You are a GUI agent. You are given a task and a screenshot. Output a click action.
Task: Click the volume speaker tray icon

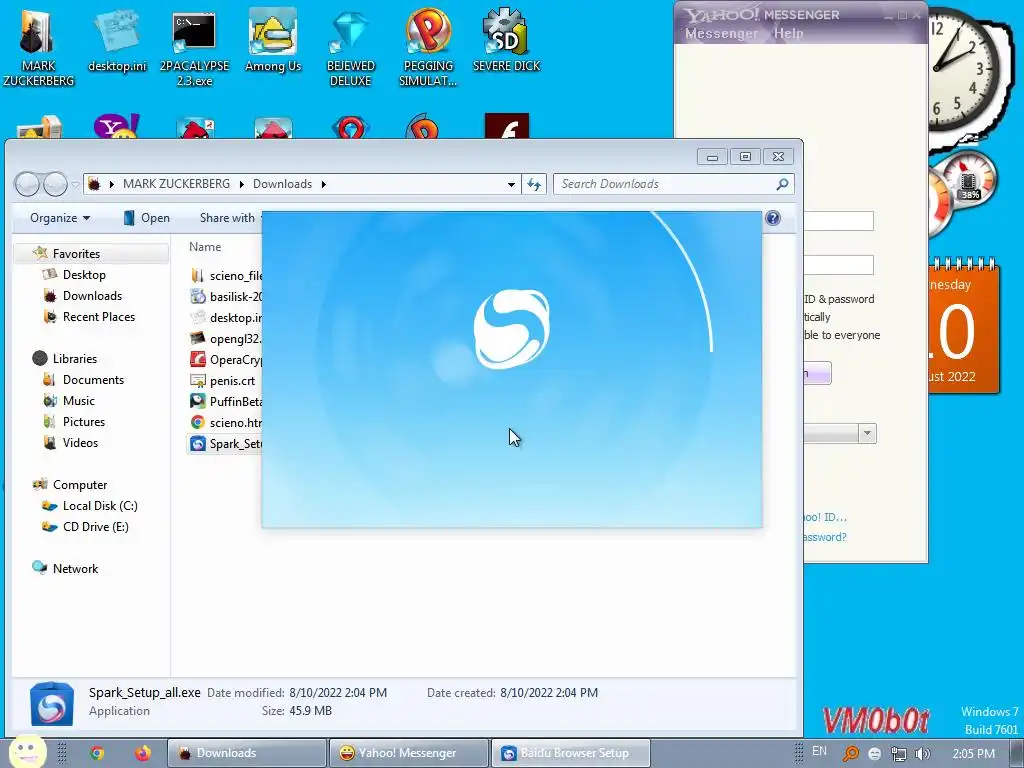[923, 754]
